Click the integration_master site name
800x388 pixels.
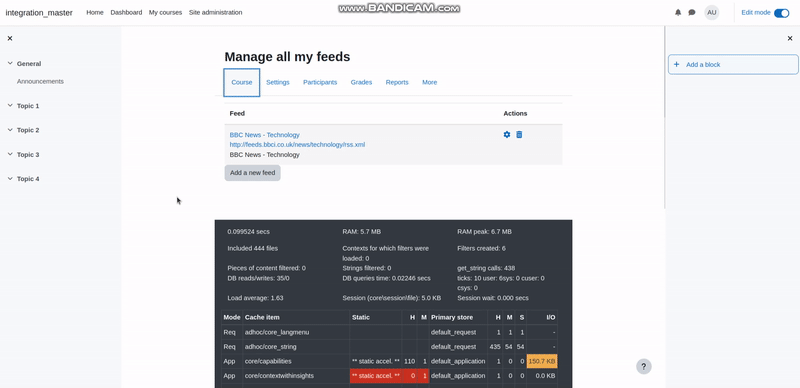[39, 13]
